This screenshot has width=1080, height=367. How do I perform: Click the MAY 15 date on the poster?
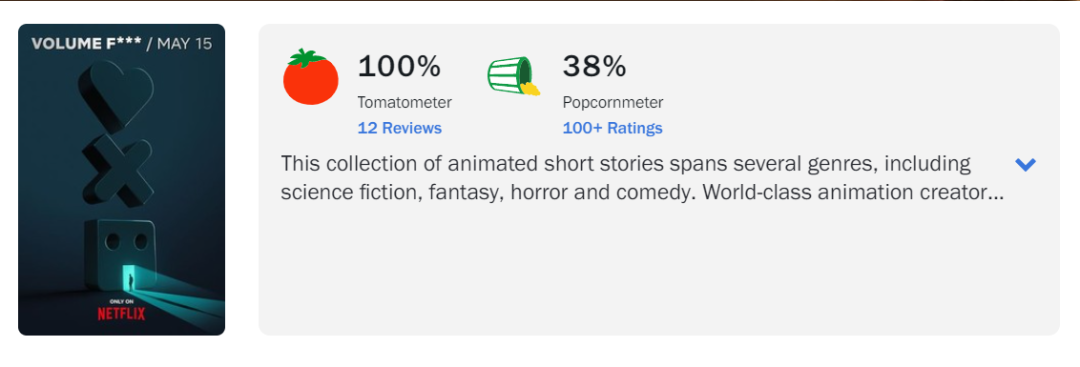(185, 43)
